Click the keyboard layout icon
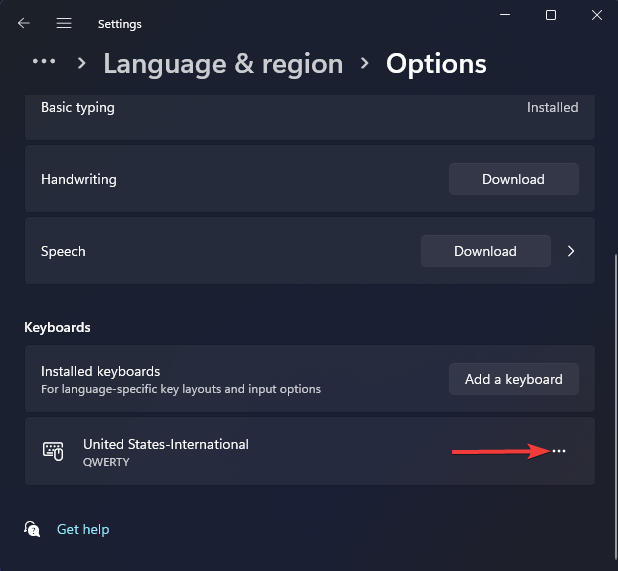The width and height of the screenshot is (618, 571). (53, 451)
